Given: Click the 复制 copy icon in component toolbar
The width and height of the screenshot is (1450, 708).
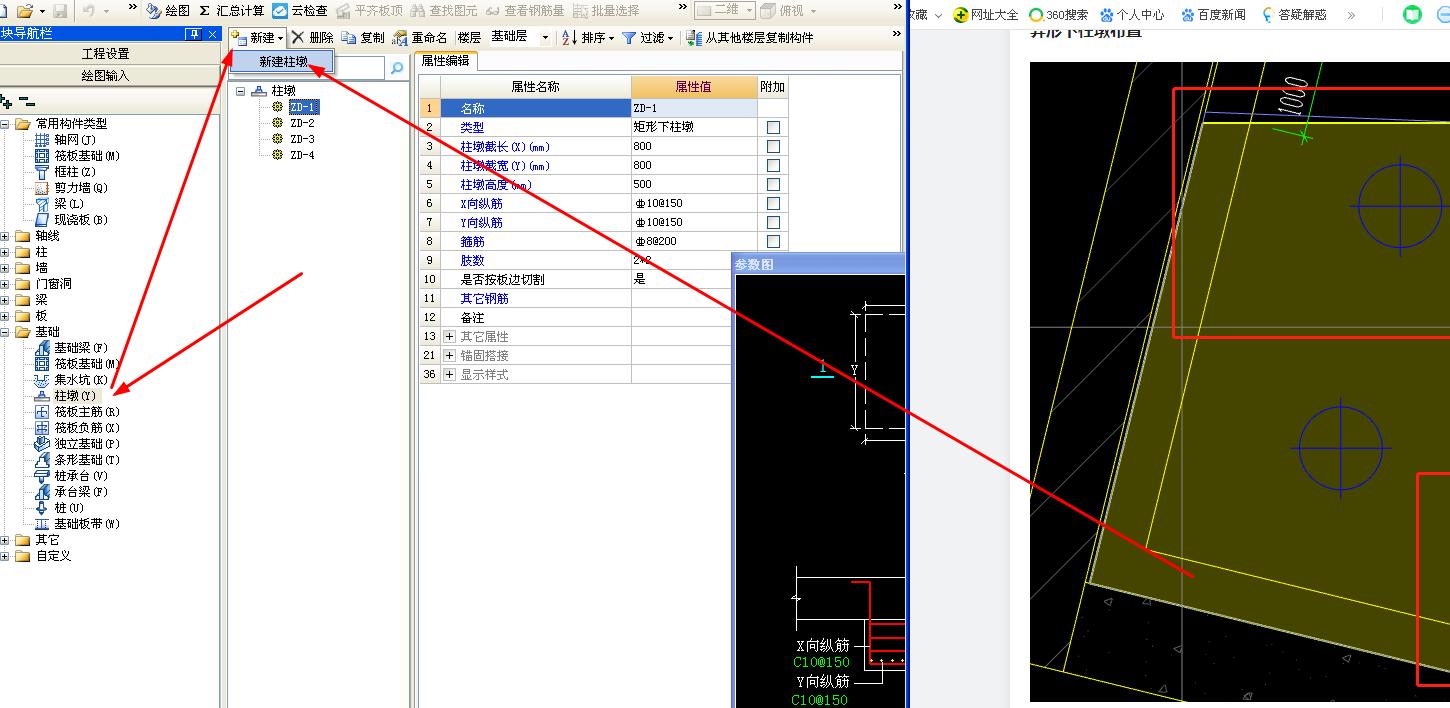Looking at the screenshot, I should point(348,37).
